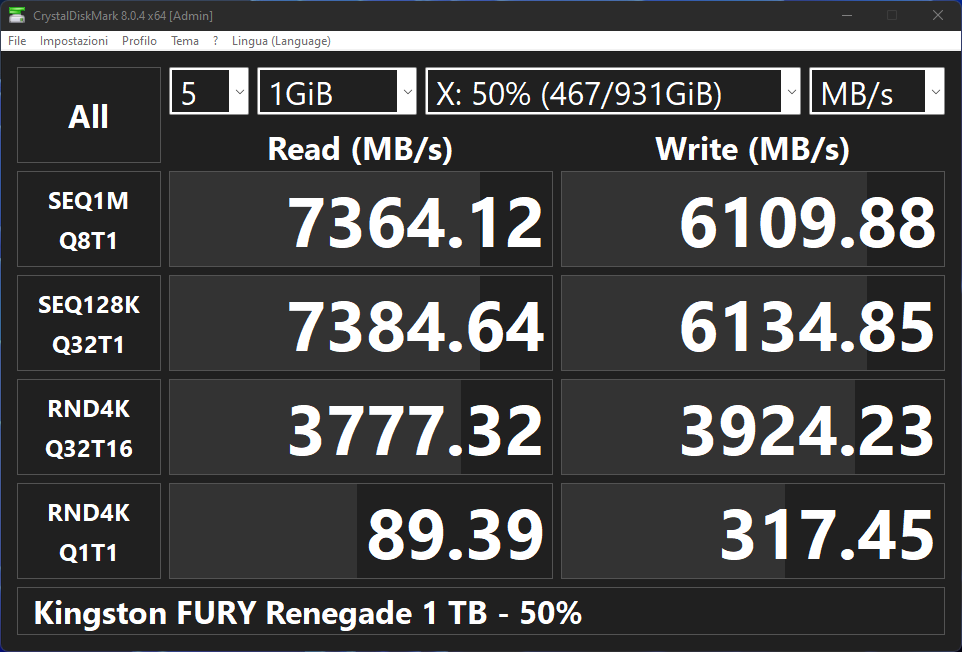Run the RND4K Q1T1 benchmark
Screen dimensions: 962x652
[x=89, y=532]
